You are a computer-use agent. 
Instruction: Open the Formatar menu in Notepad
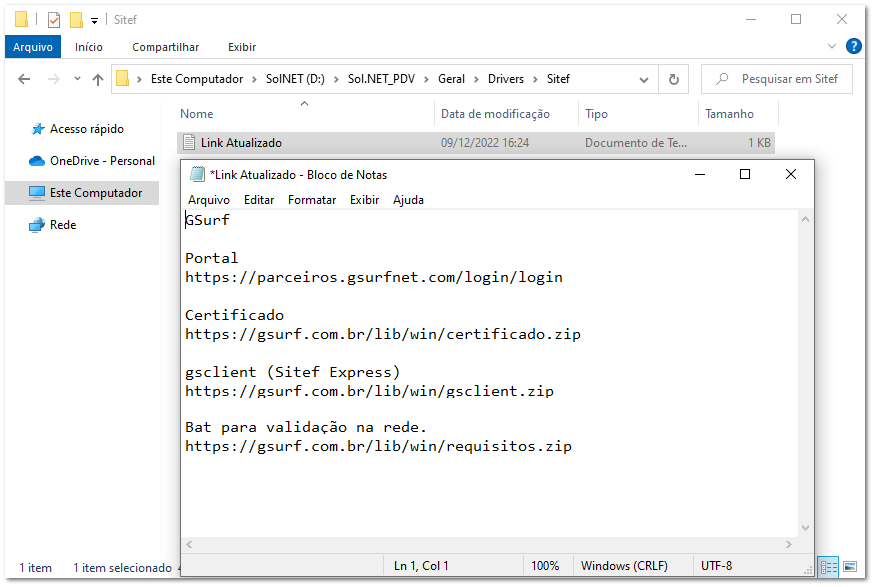(x=311, y=200)
